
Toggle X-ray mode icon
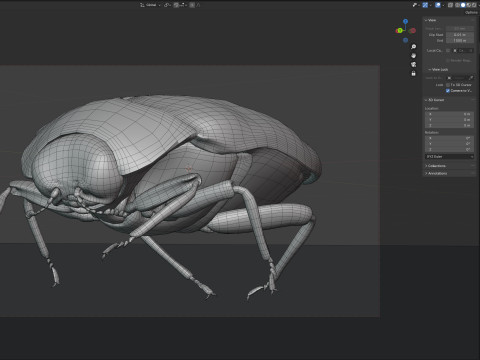451,5
